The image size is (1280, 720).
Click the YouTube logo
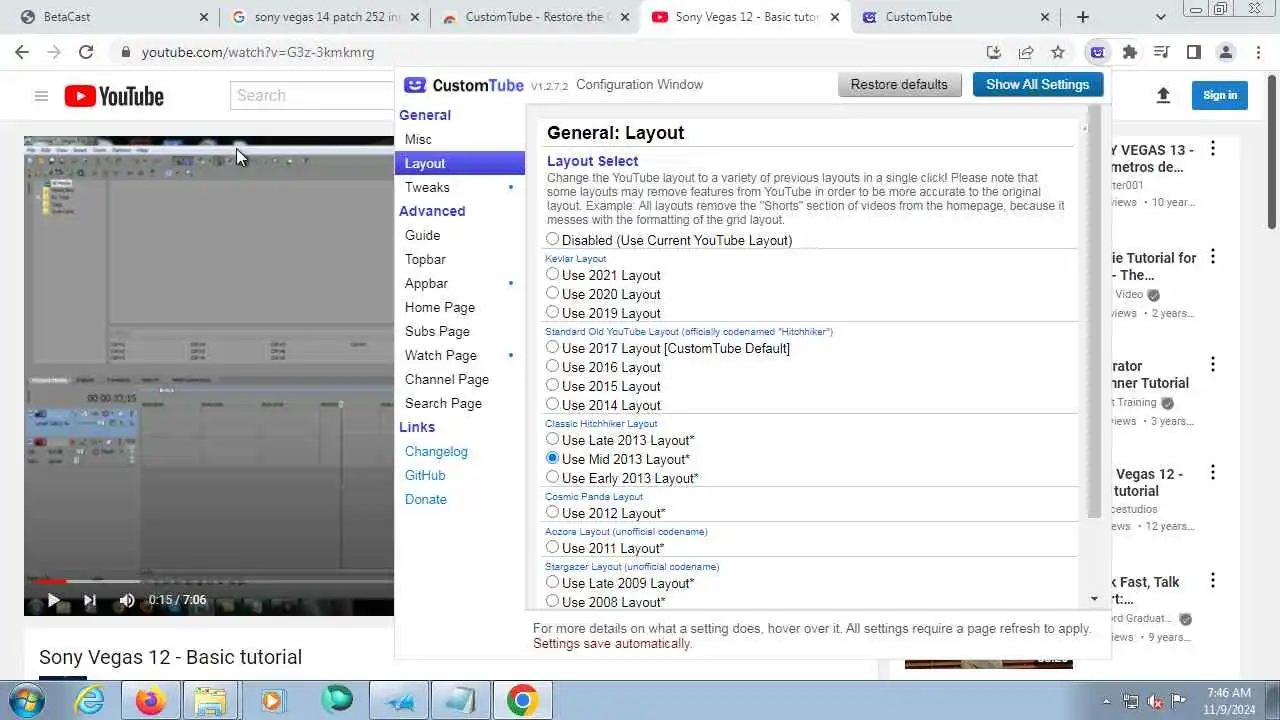click(x=114, y=96)
